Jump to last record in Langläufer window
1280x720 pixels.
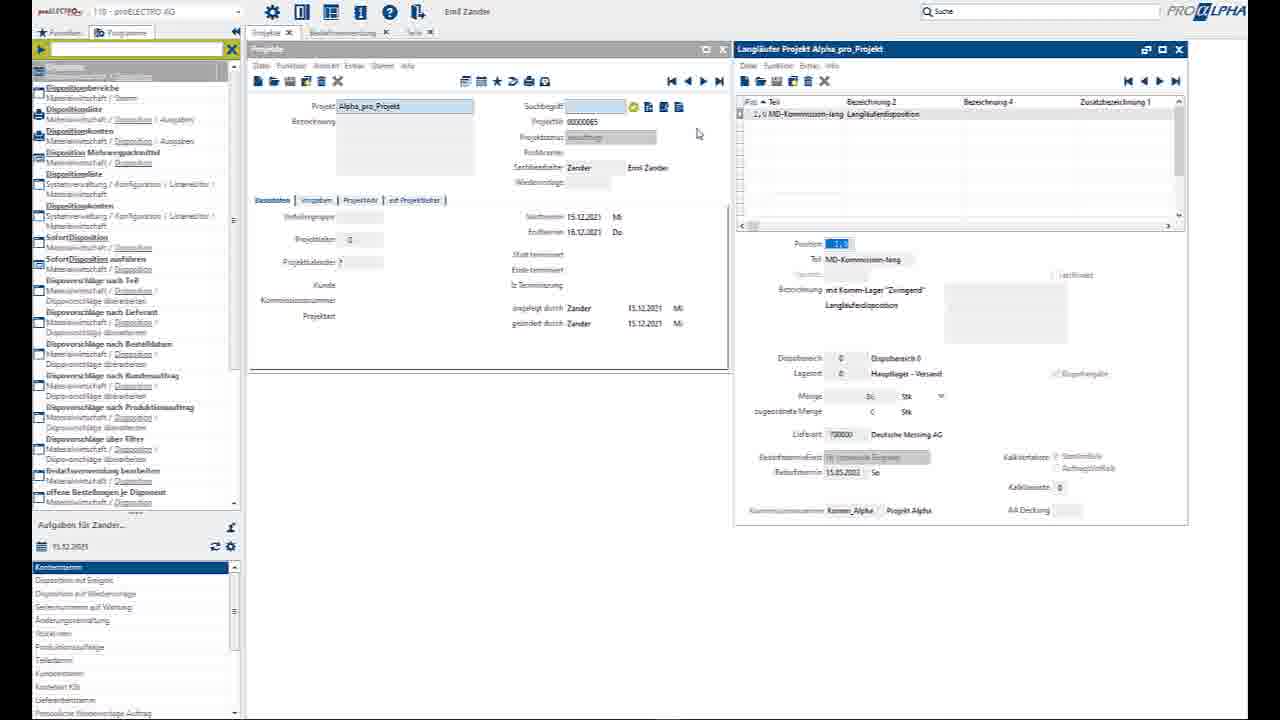(x=1176, y=81)
